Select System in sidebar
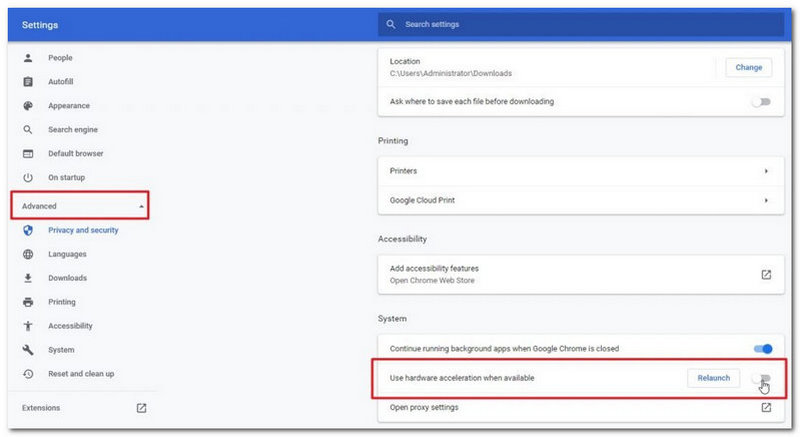Screen dimensions: 800x437 pos(61,350)
